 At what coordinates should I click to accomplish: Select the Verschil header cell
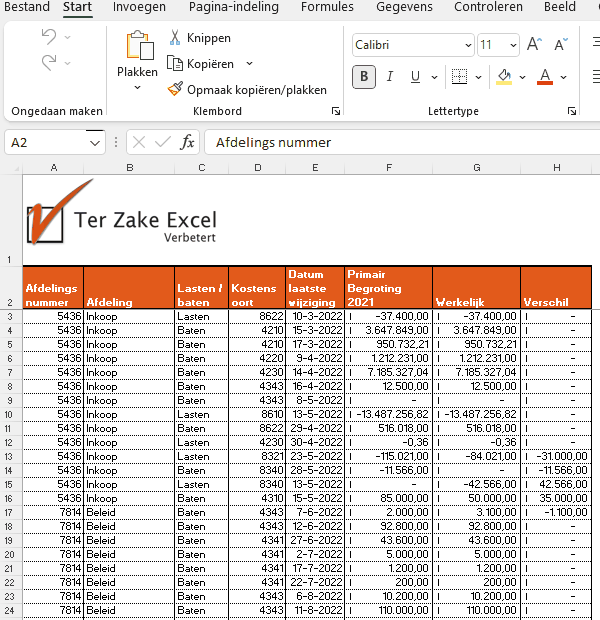click(x=556, y=287)
